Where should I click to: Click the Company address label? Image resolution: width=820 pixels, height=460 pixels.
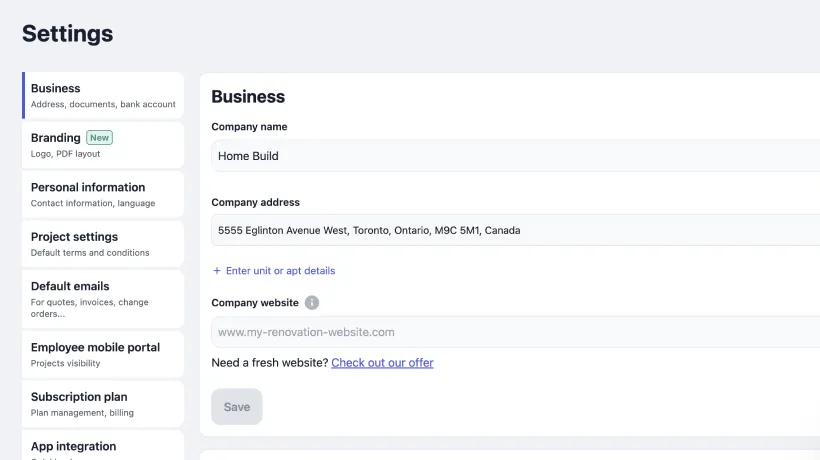(255, 202)
